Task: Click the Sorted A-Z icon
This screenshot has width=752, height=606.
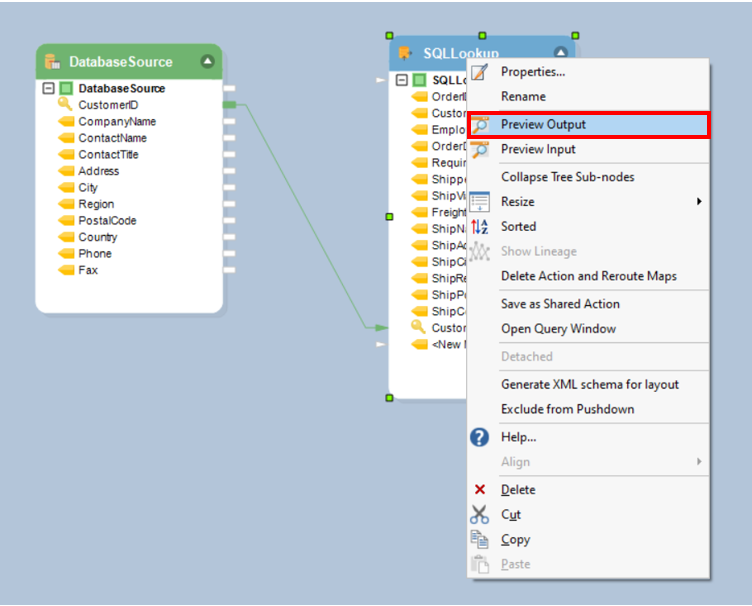Action: point(480,227)
